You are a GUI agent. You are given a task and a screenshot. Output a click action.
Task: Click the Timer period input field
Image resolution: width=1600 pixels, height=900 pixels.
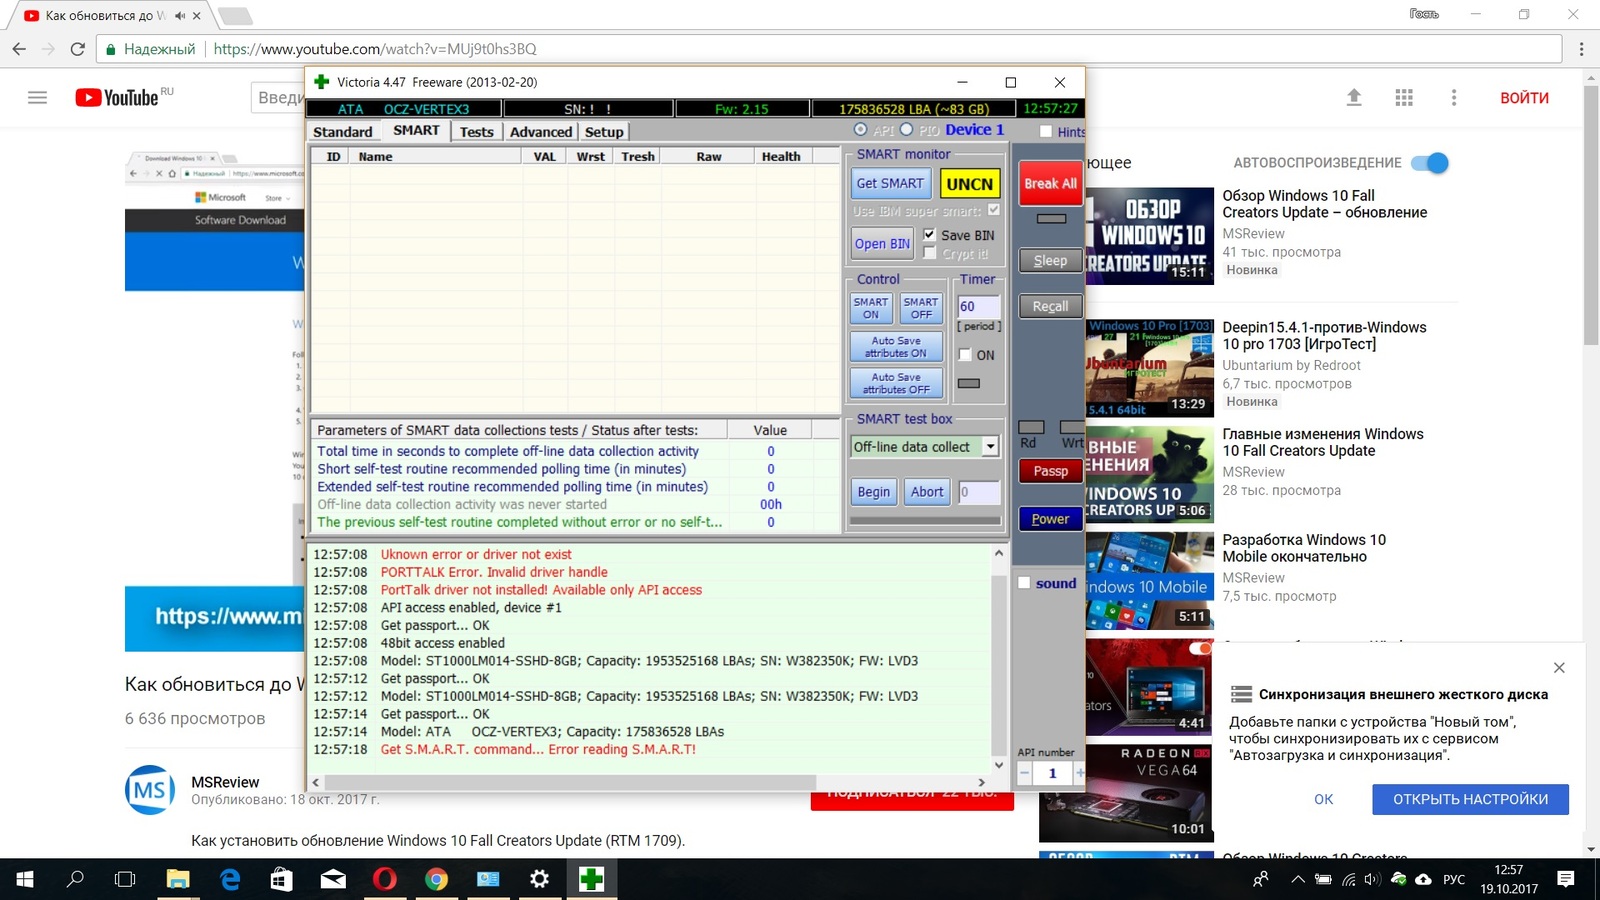click(x=978, y=306)
